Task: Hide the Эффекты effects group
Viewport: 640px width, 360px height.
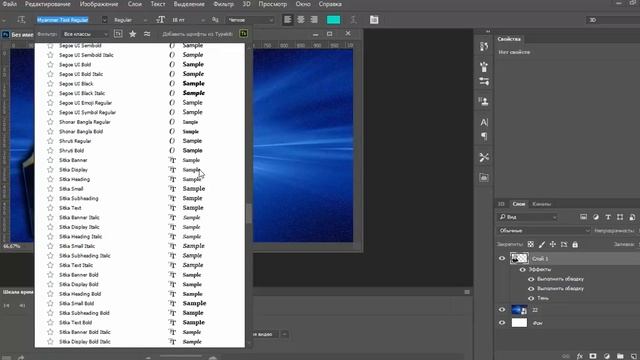Action: click(x=522, y=269)
